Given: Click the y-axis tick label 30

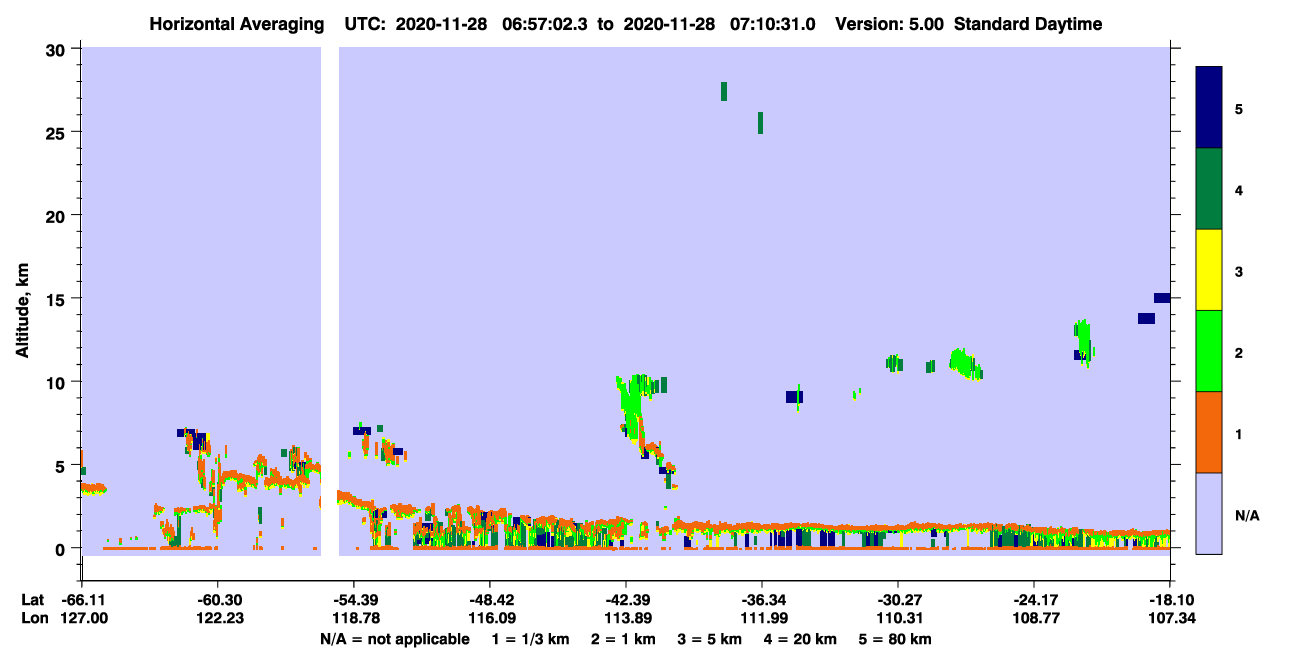Looking at the screenshot, I should [x=56, y=49].
